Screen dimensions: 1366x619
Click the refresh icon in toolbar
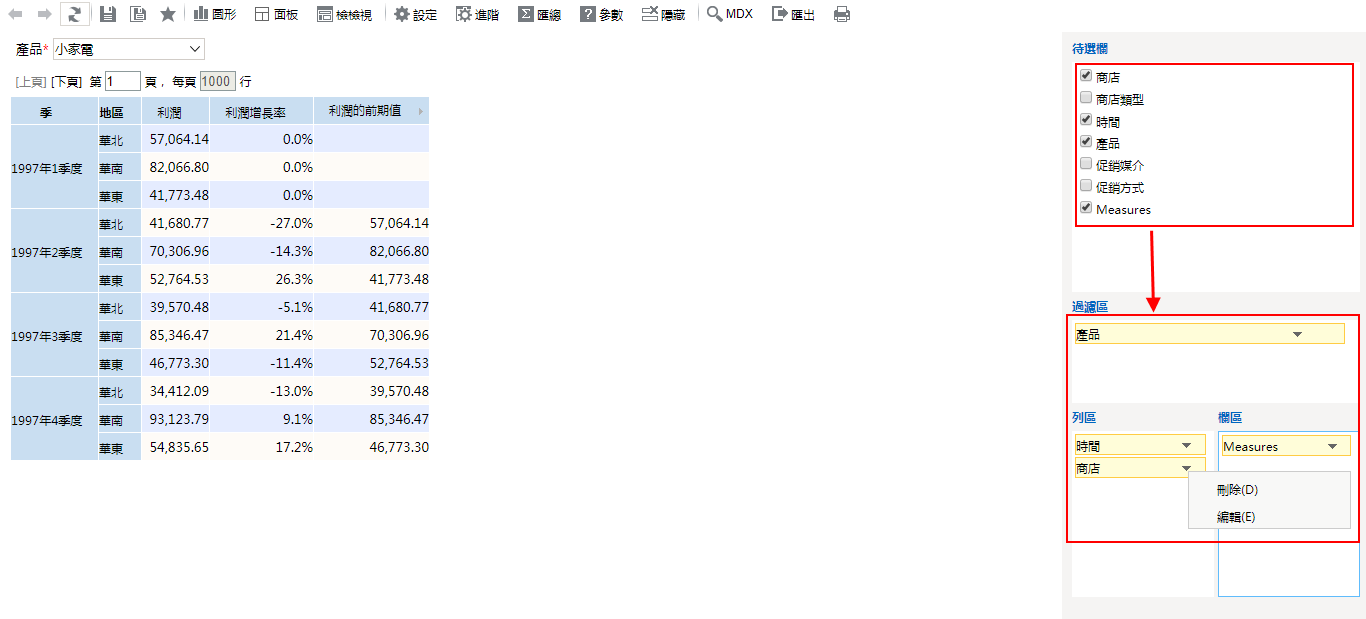point(74,14)
